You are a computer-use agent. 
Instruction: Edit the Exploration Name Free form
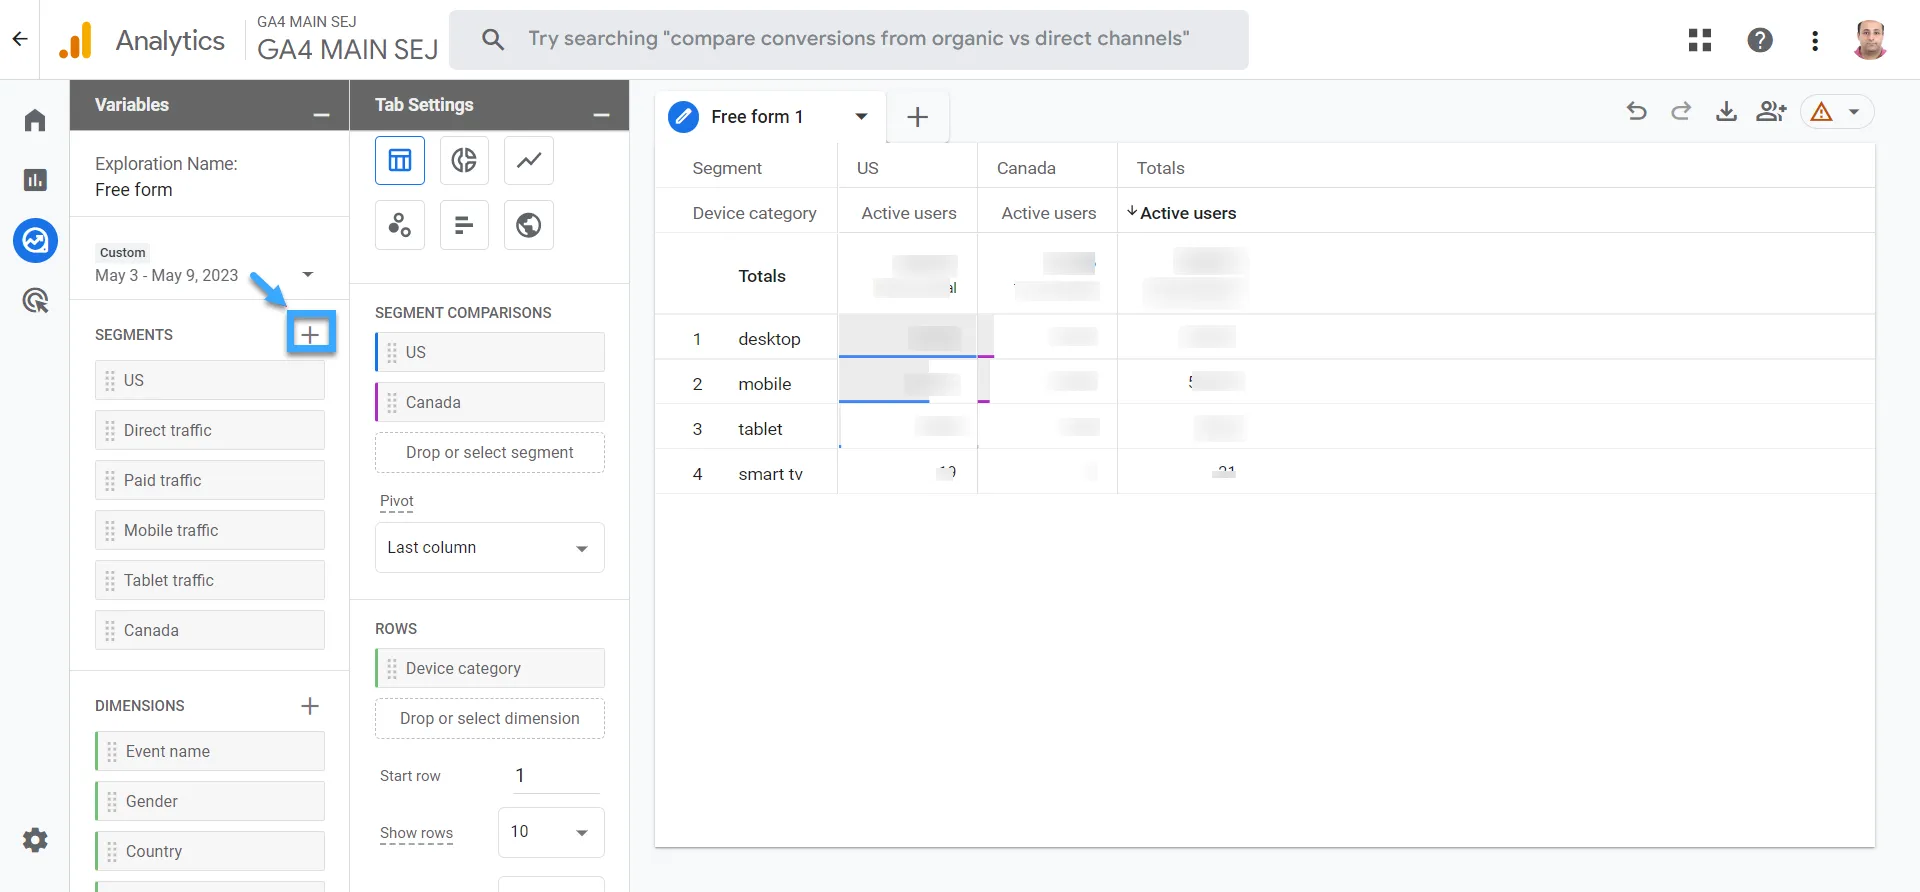(x=134, y=190)
